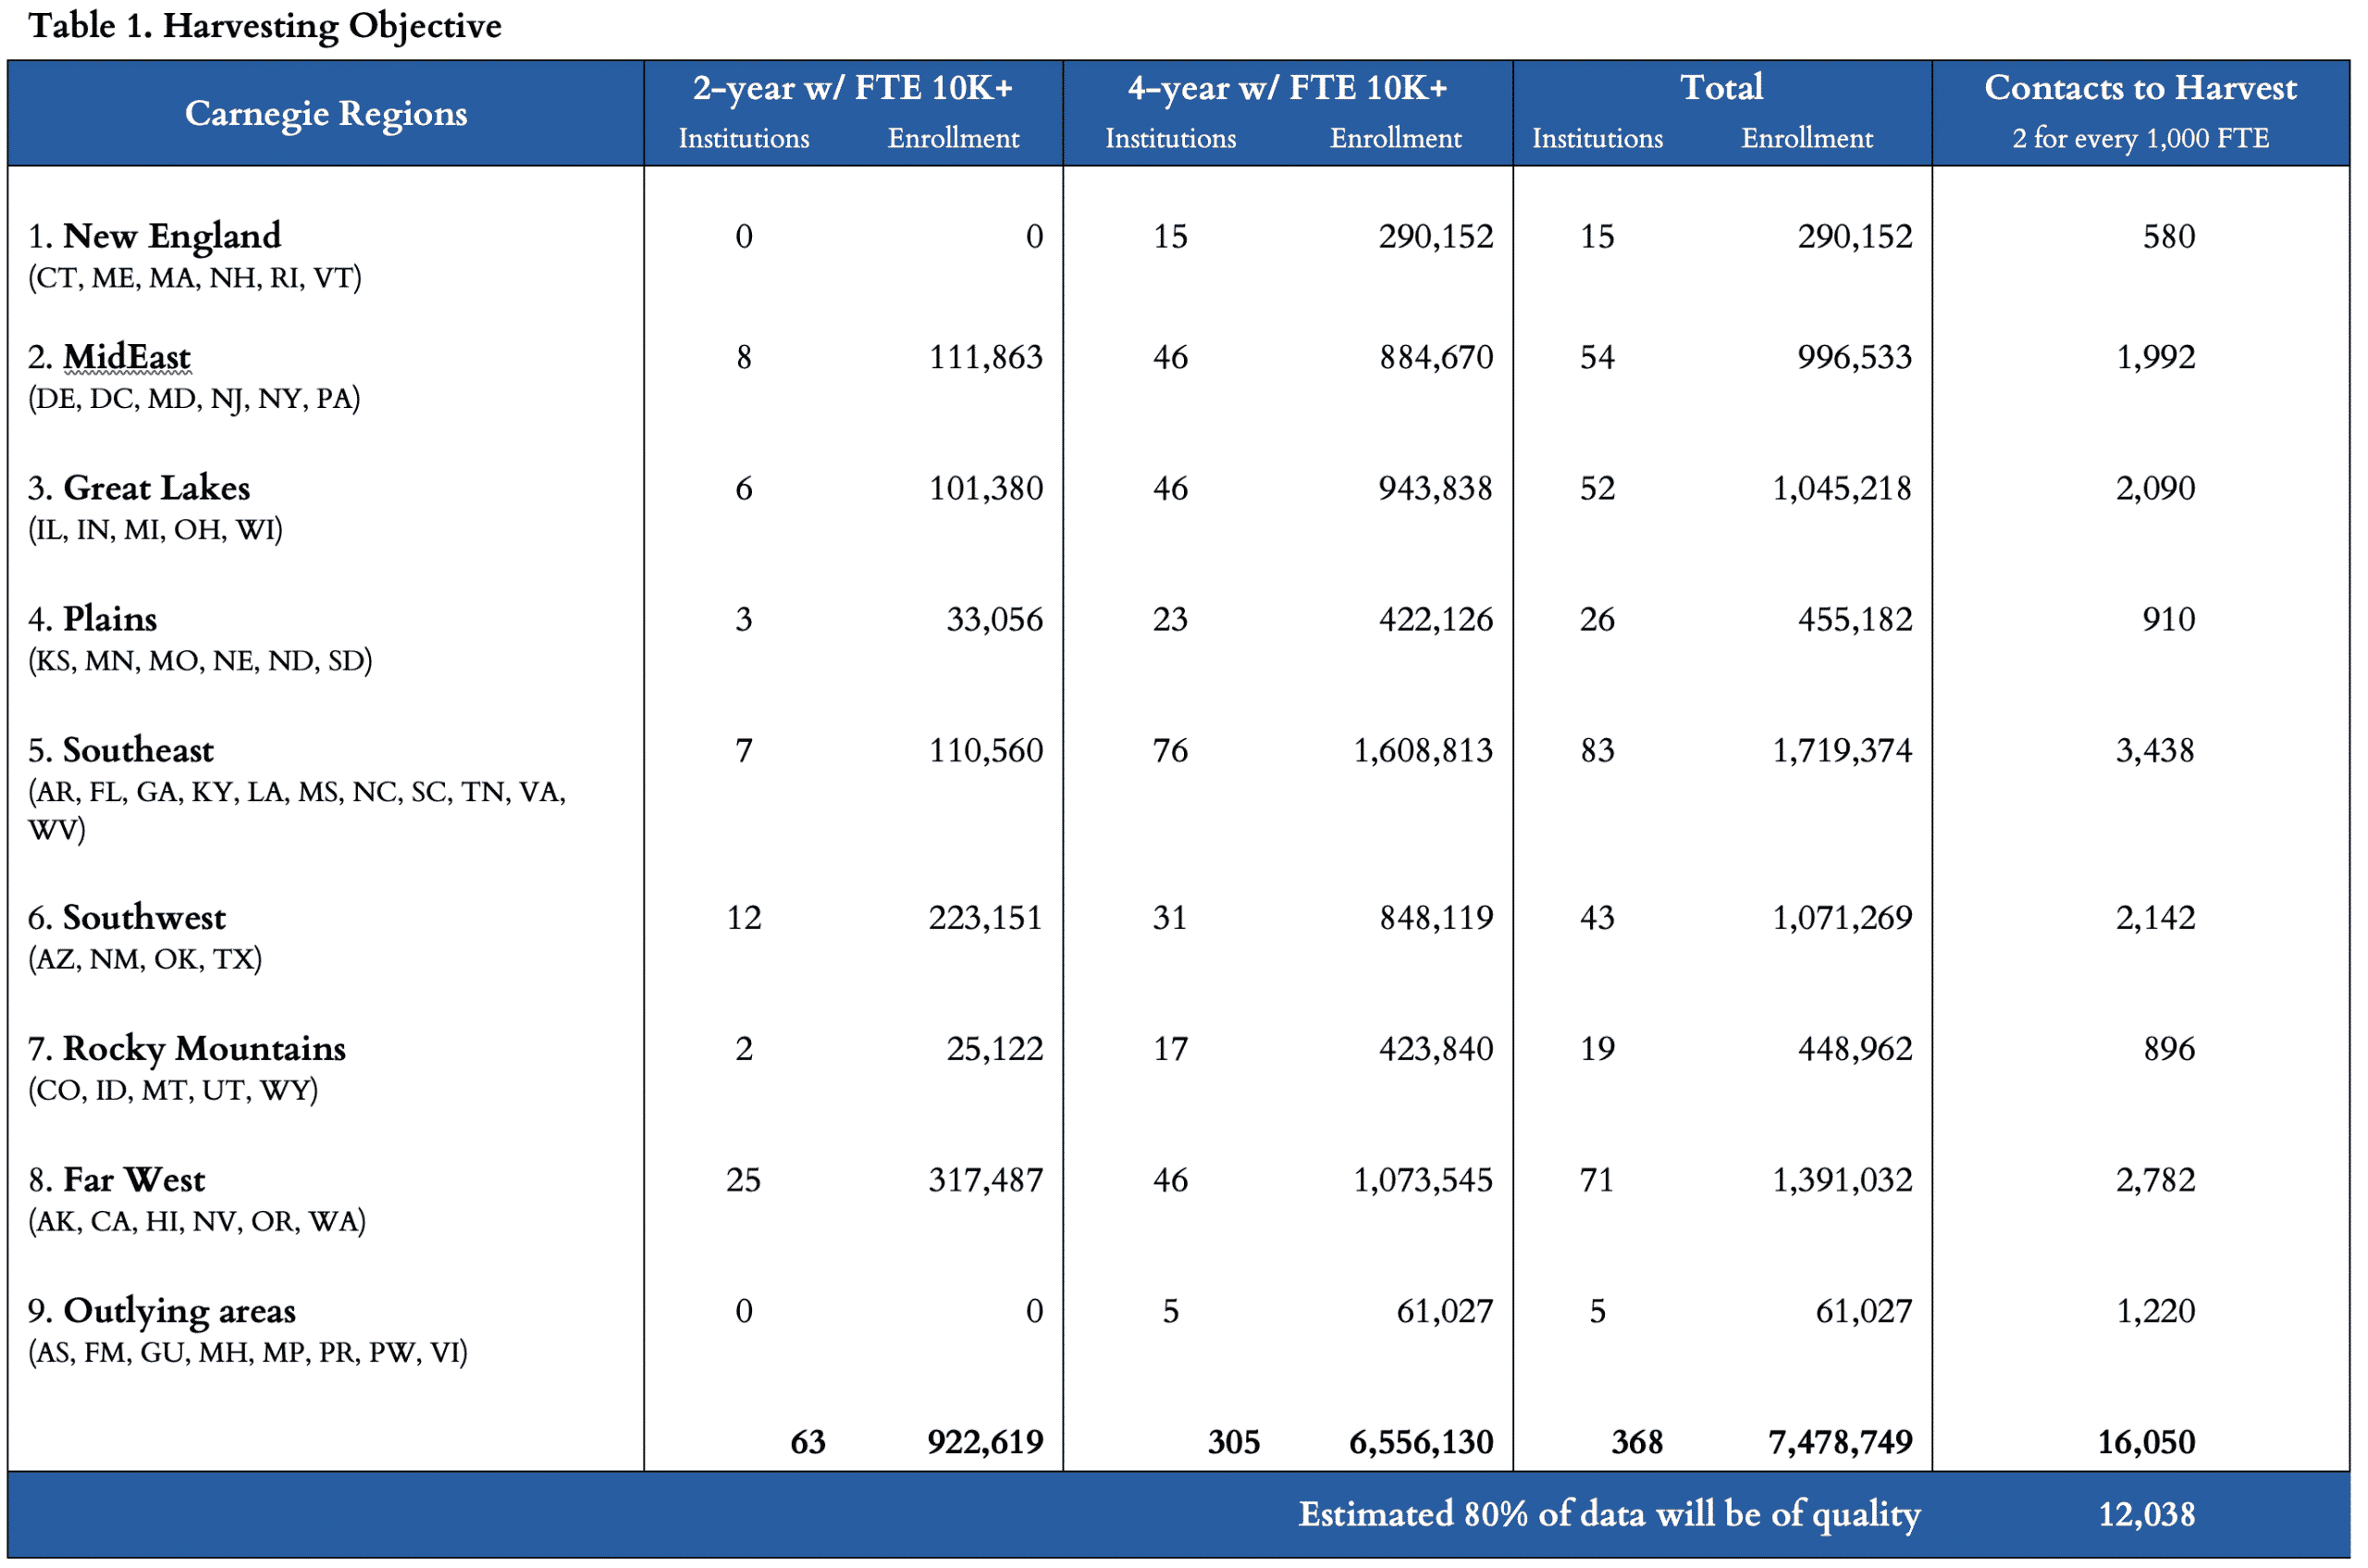
Task: Click the 4-year w/ FTE 10K+ header
Action: [1286, 88]
